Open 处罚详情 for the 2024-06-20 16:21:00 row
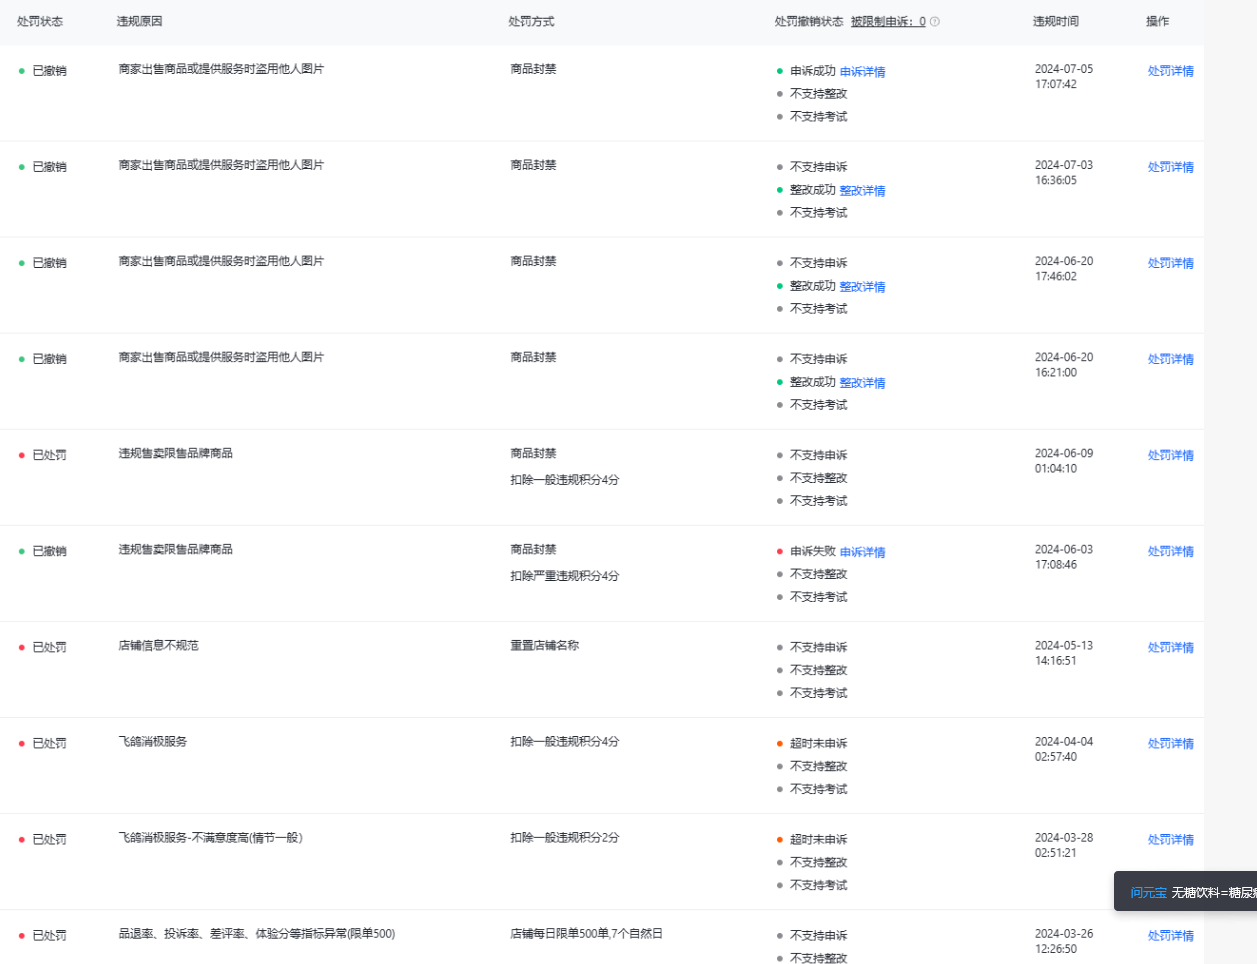Screen dimensions: 1257x964 pyautogui.click(x=1170, y=359)
